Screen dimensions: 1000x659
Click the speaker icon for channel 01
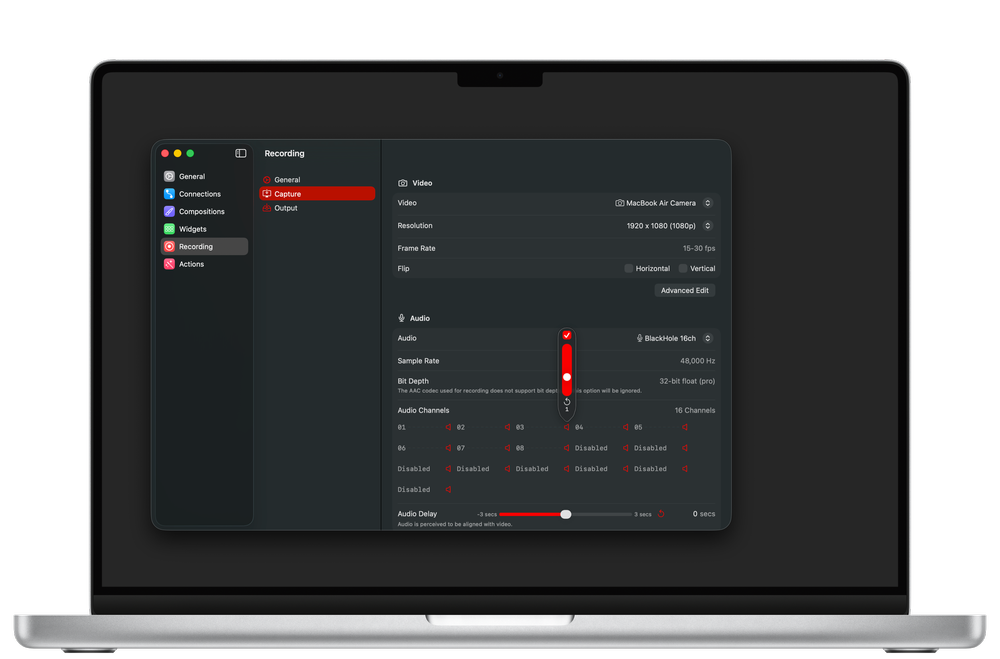tap(448, 427)
